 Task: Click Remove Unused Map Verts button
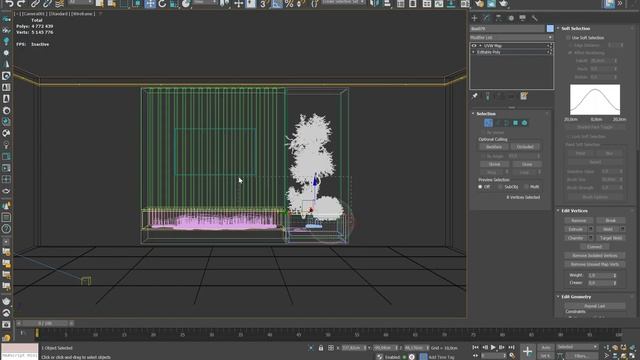click(x=595, y=264)
